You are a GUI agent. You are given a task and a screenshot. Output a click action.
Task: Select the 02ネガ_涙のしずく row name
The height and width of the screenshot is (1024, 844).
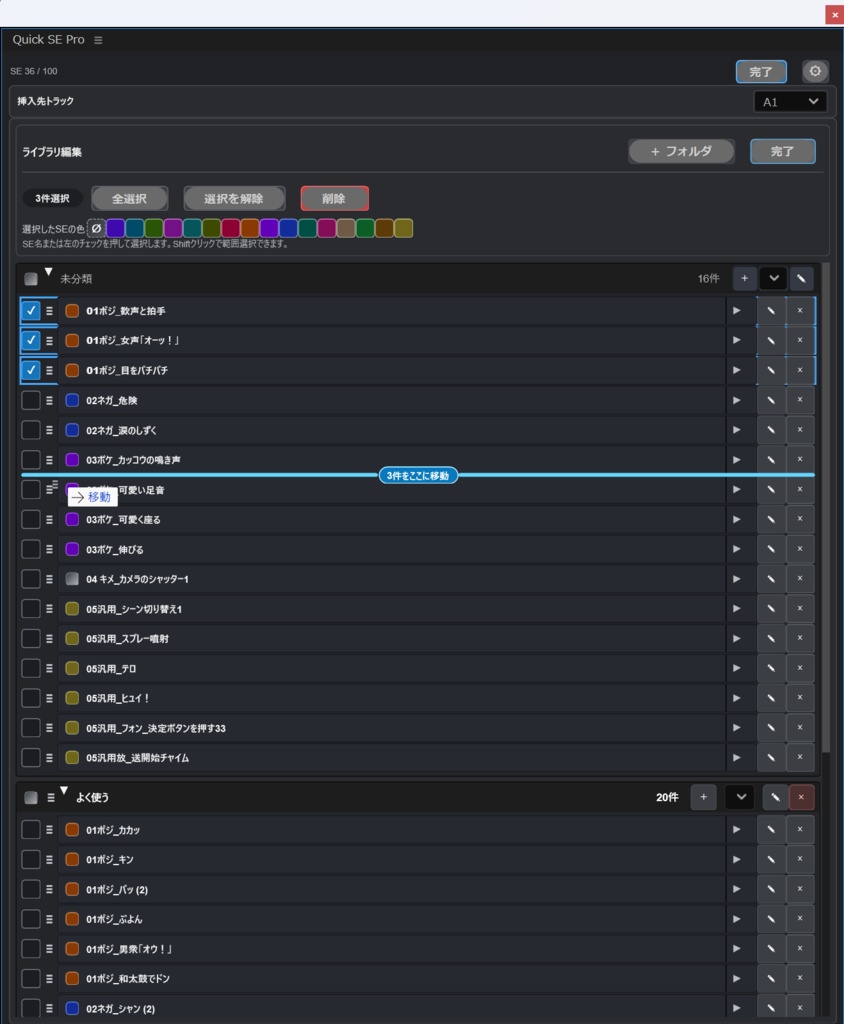click(122, 430)
